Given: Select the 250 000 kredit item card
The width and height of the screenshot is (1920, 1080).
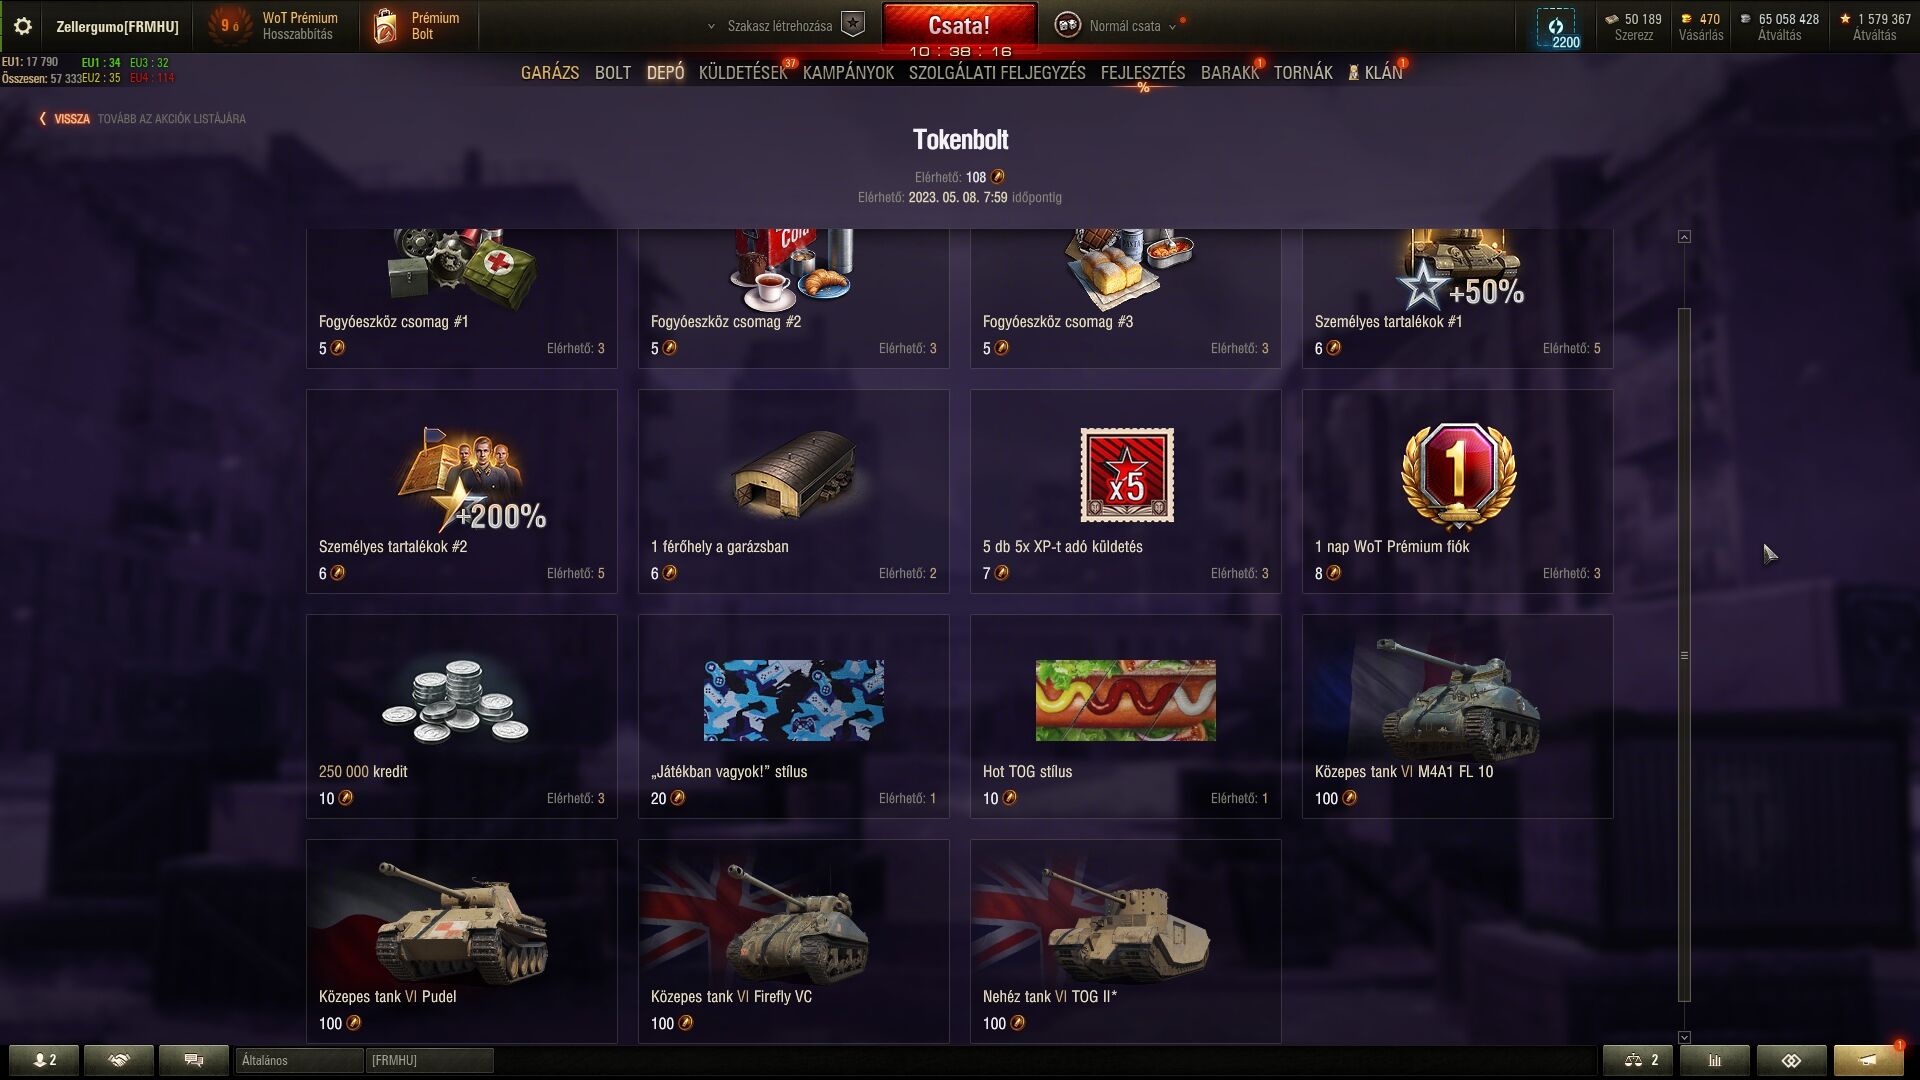Looking at the screenshot, I should point(461,716).
